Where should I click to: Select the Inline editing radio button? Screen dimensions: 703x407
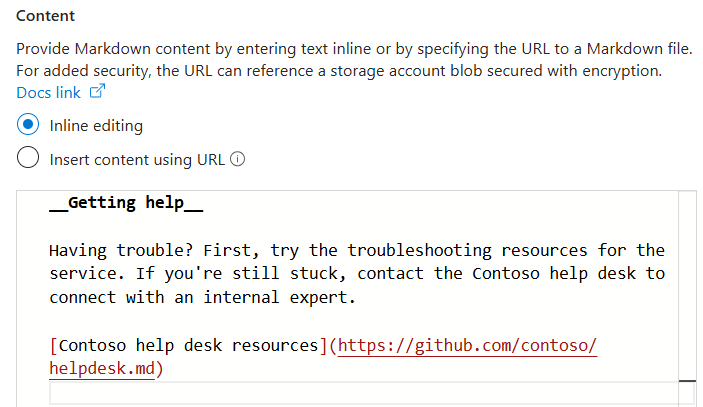click(29, 126)
